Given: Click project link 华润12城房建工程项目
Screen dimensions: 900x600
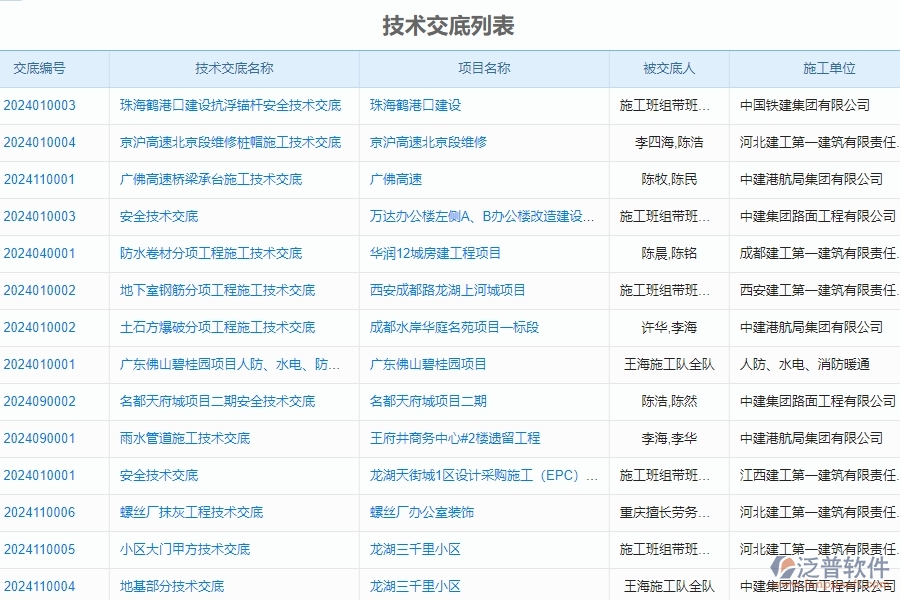Looking at the screenshot, I should pos(436,253).
